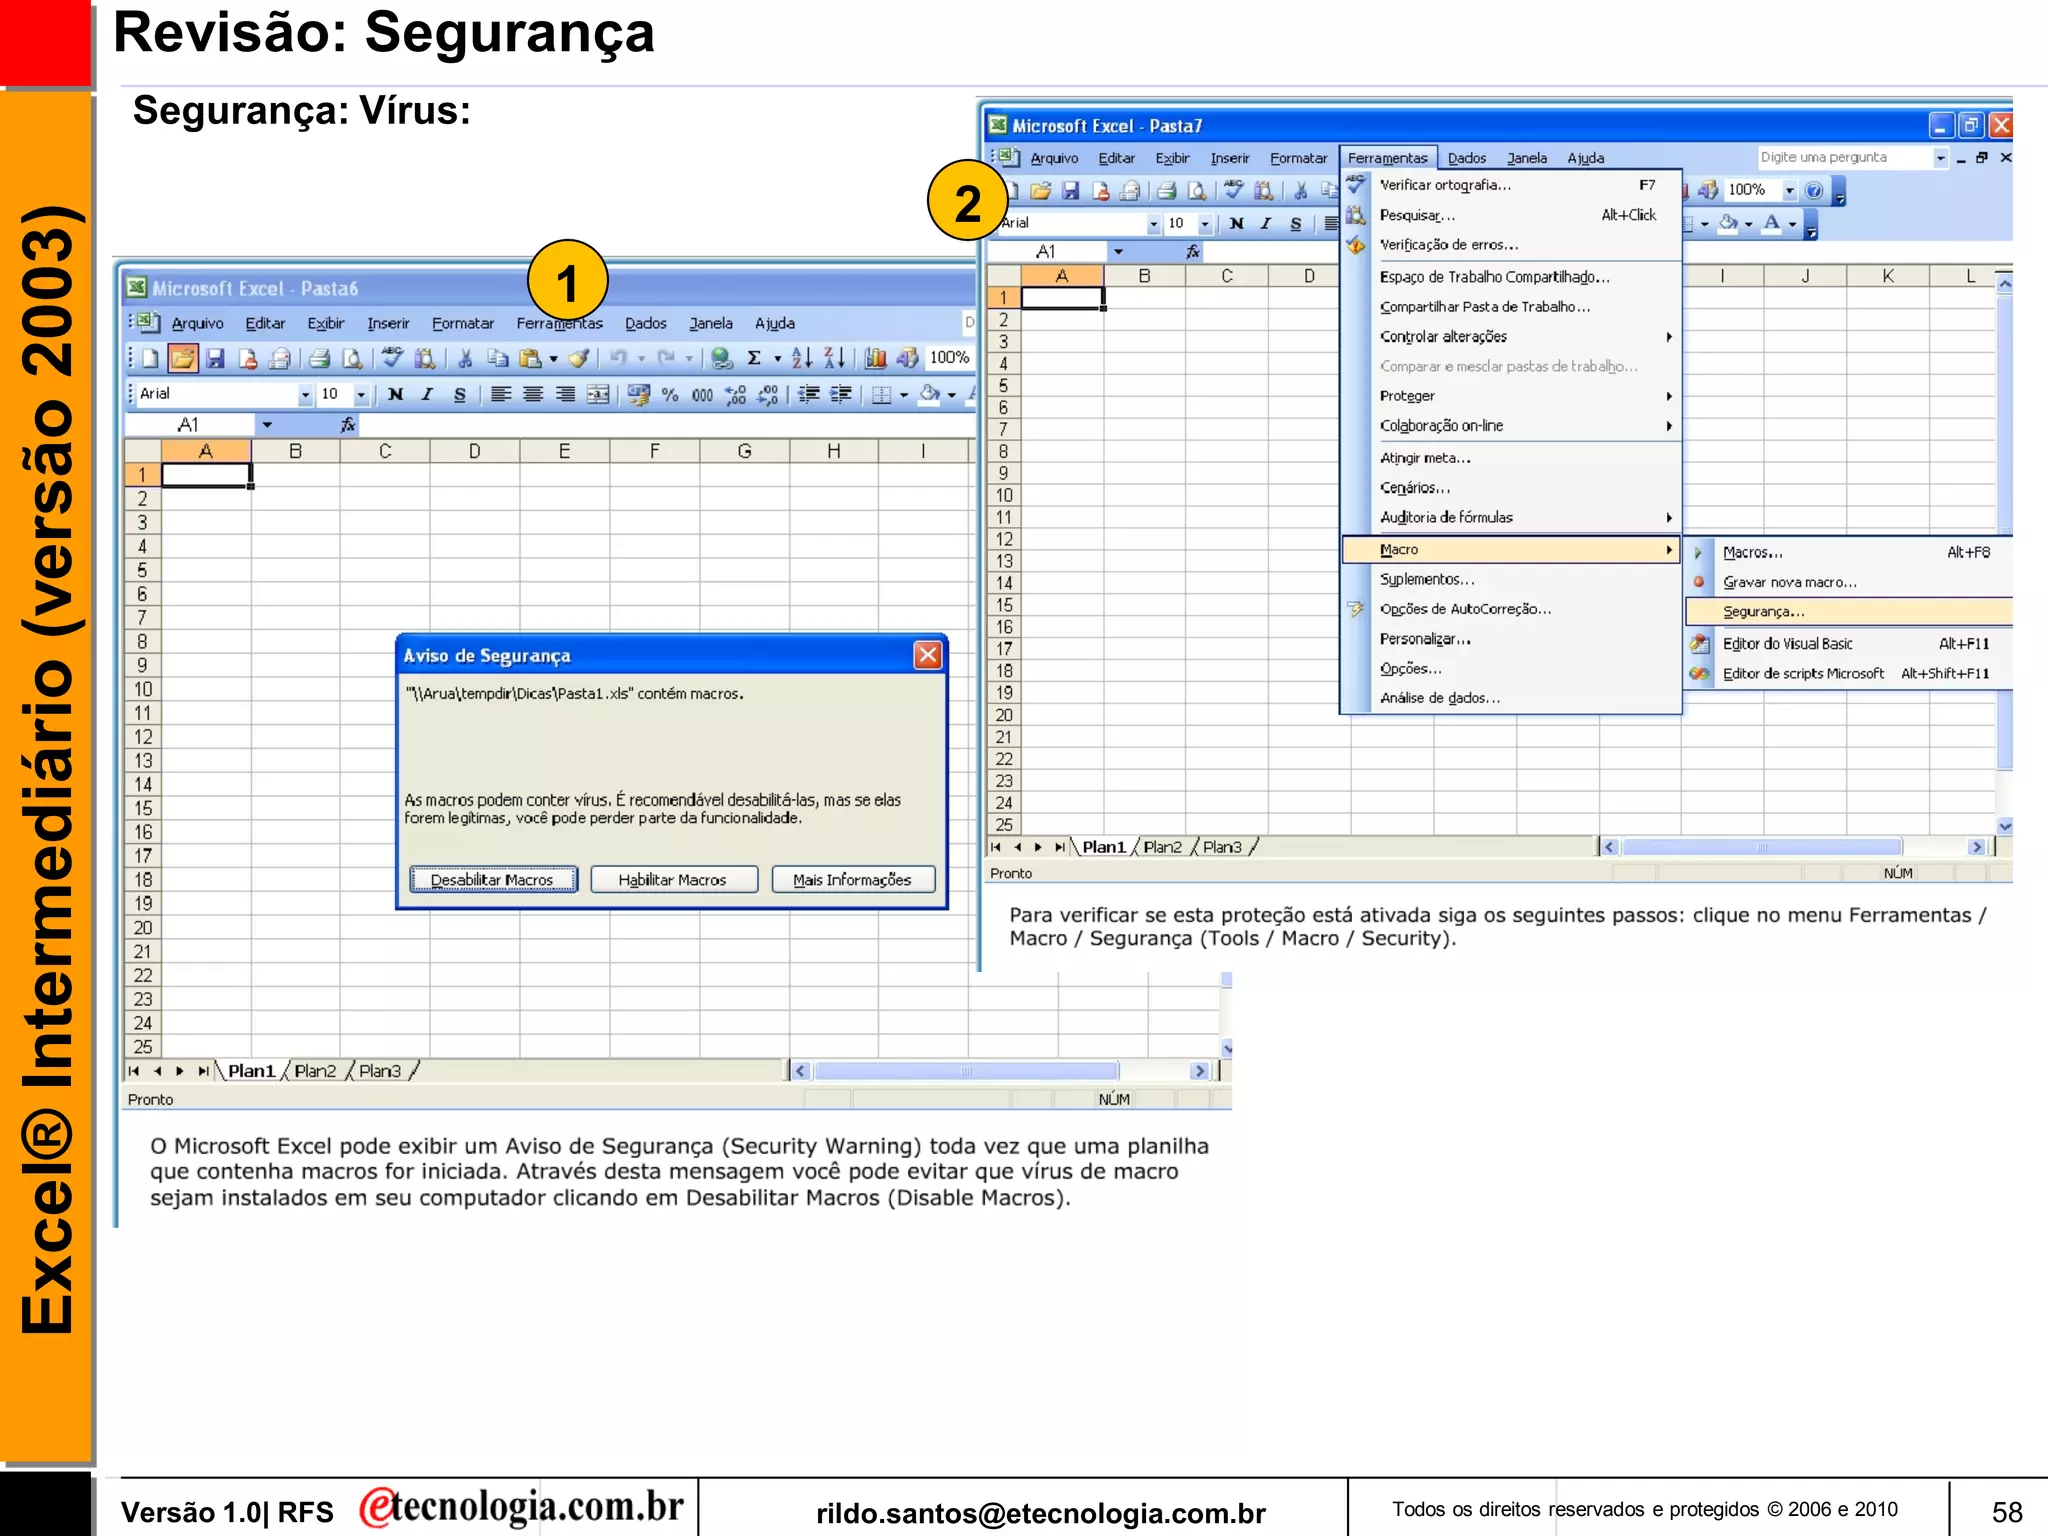Open font size dropdown in Pasta7
The height and width of the screenshot is (1536, 2048).
(1205, 224)
